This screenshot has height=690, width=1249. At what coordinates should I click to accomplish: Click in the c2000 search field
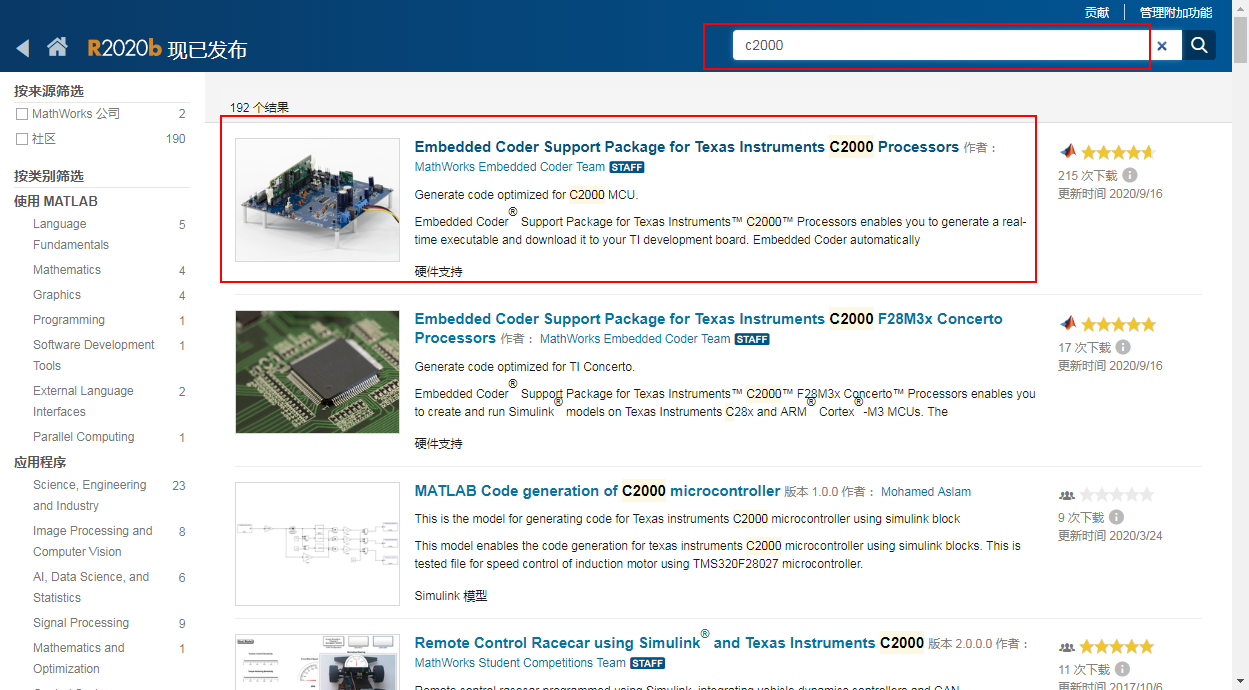point(940,45)
